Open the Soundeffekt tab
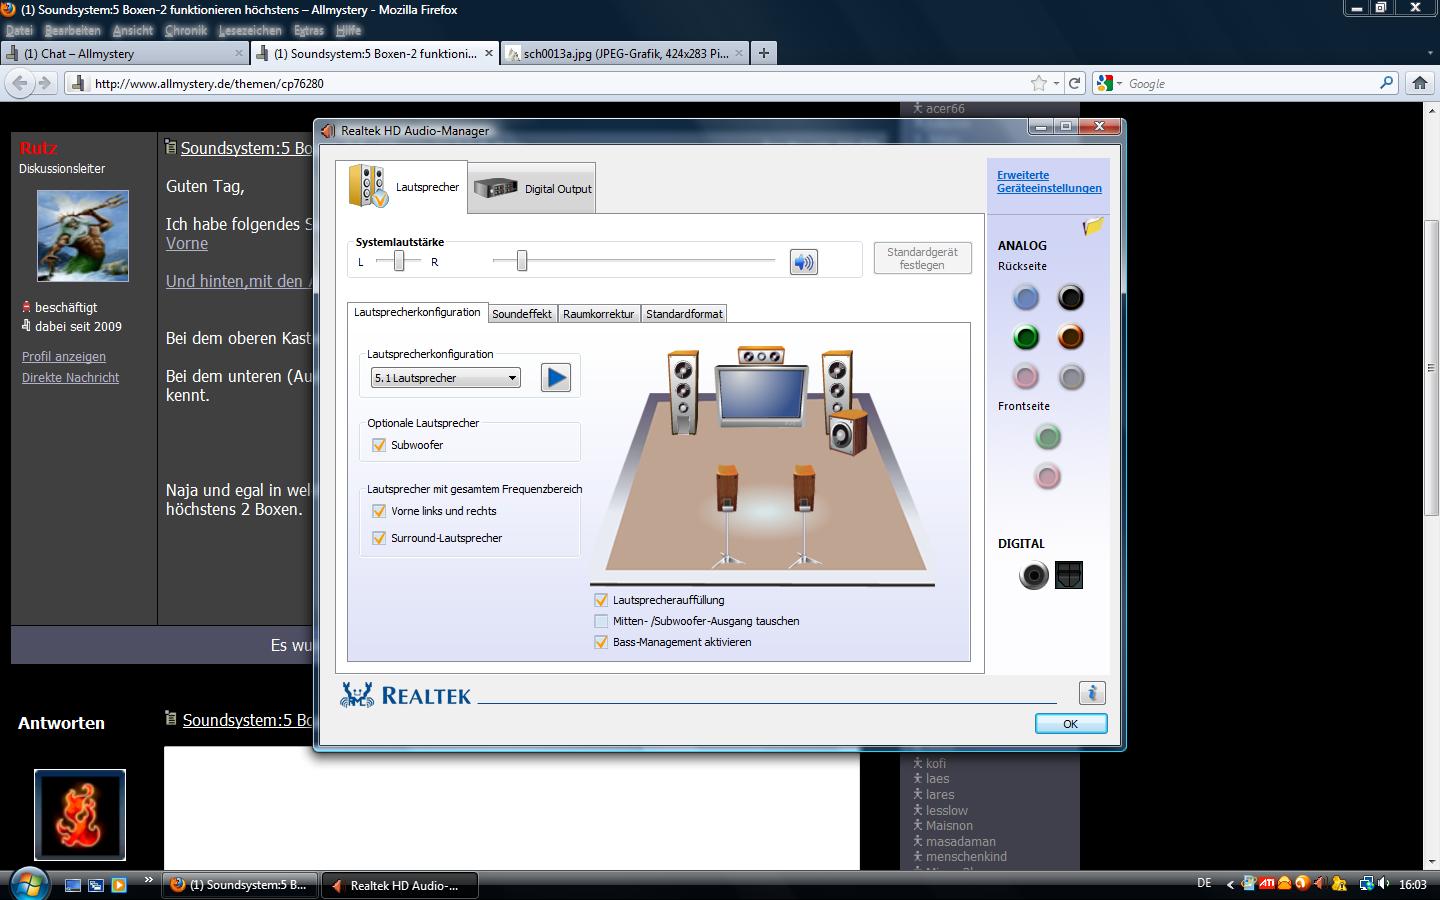The image size is (1440, 900). 522,314
